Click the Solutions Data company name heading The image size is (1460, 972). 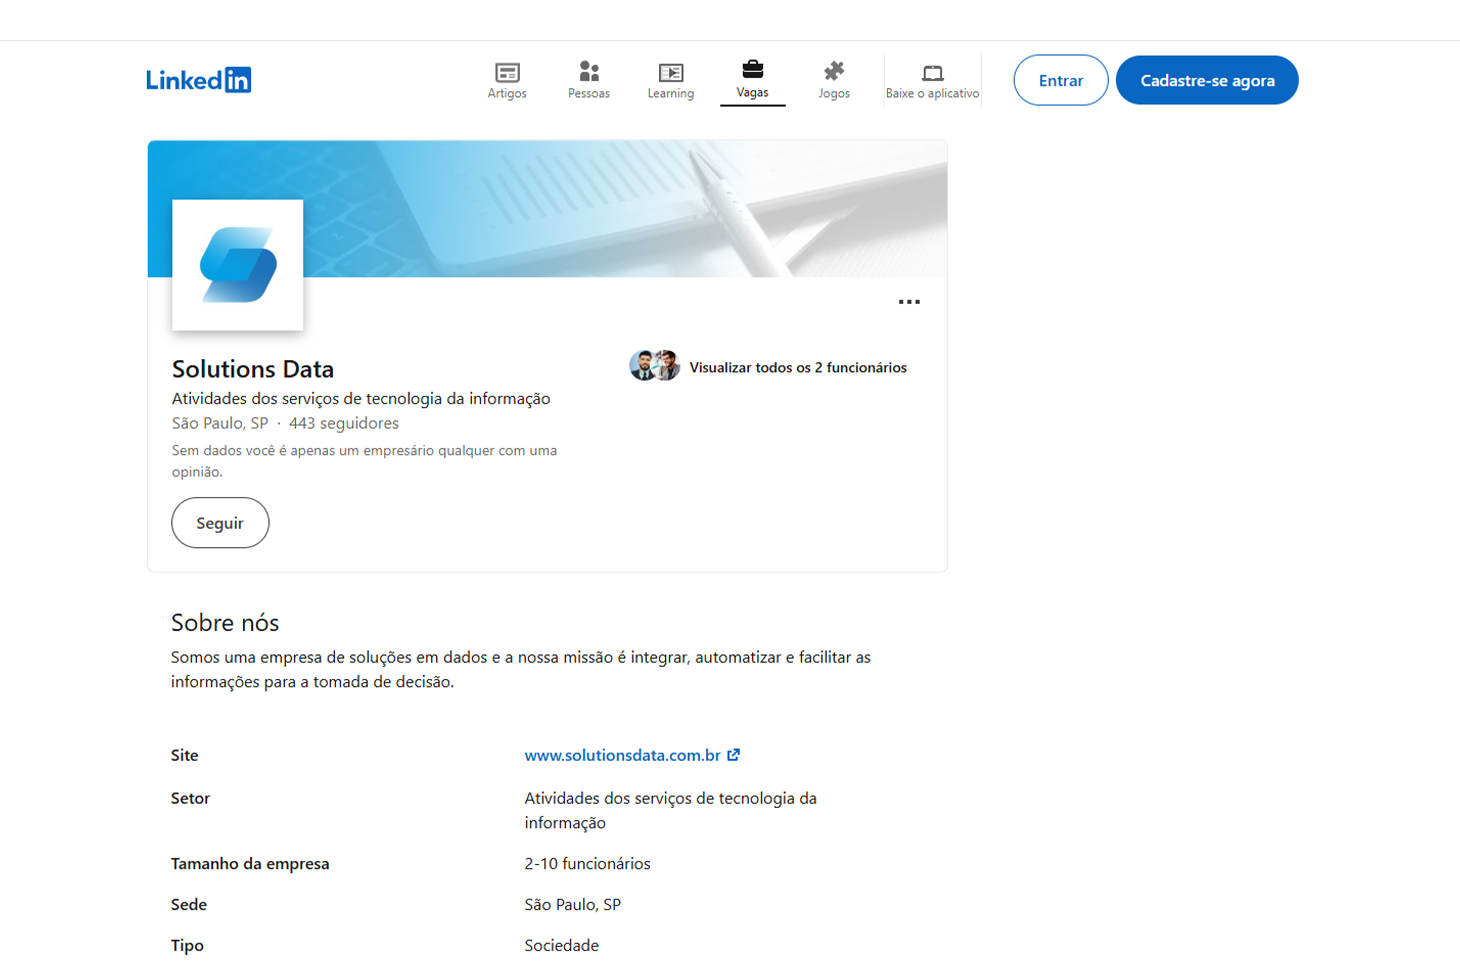point(253,369)
